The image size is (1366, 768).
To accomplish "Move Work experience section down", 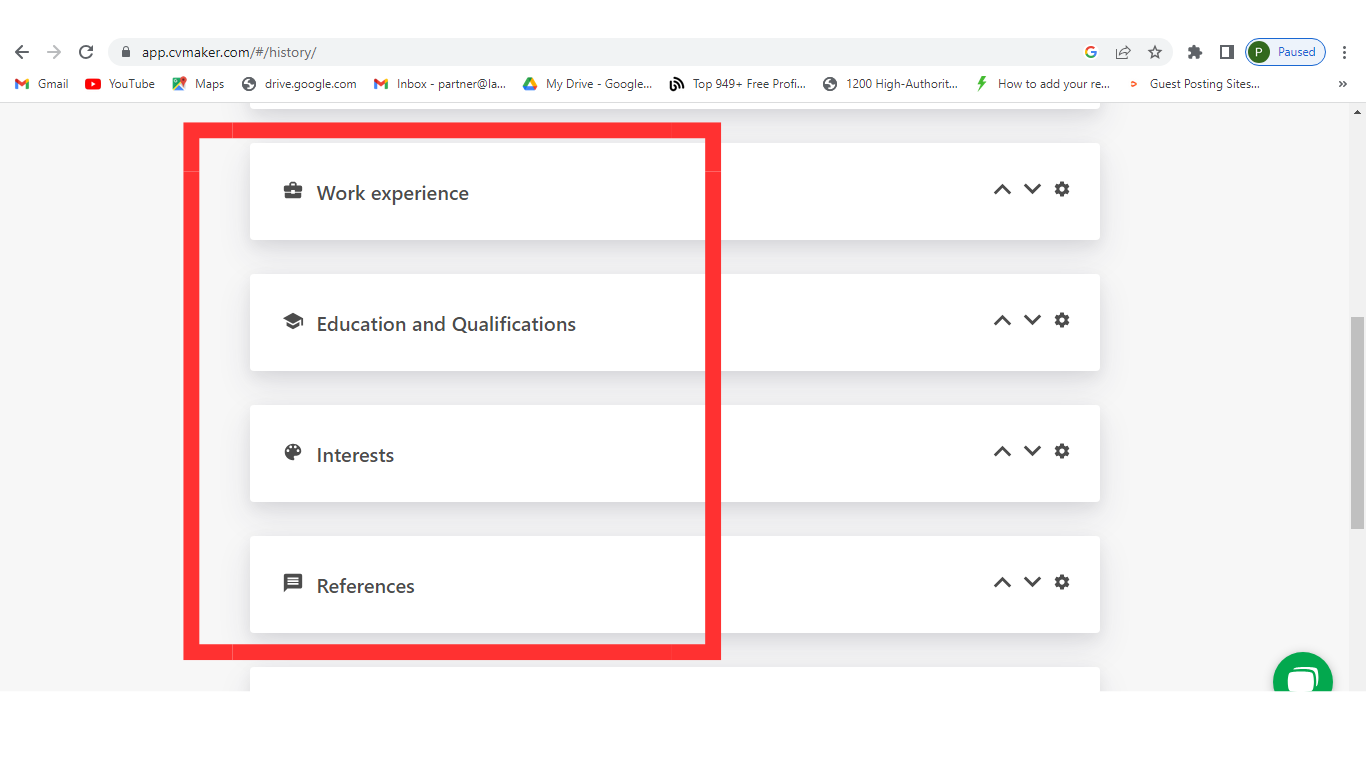I will 1032,189.
